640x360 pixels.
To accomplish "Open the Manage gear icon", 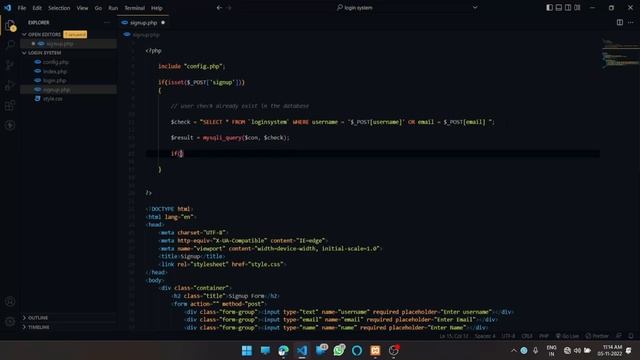I will [10, 322].
